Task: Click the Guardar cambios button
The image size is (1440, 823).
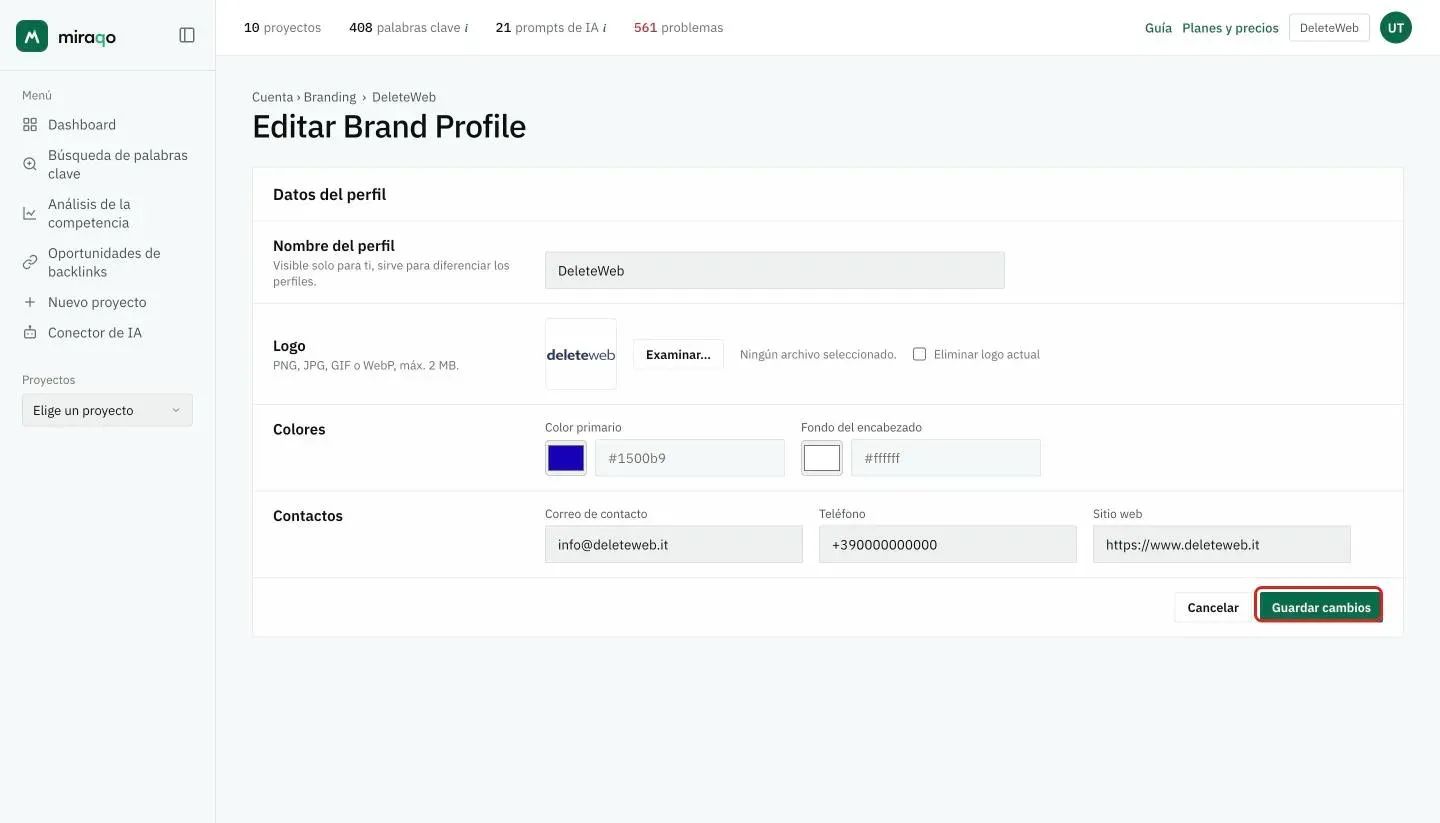Action: tap(1321, 607)
